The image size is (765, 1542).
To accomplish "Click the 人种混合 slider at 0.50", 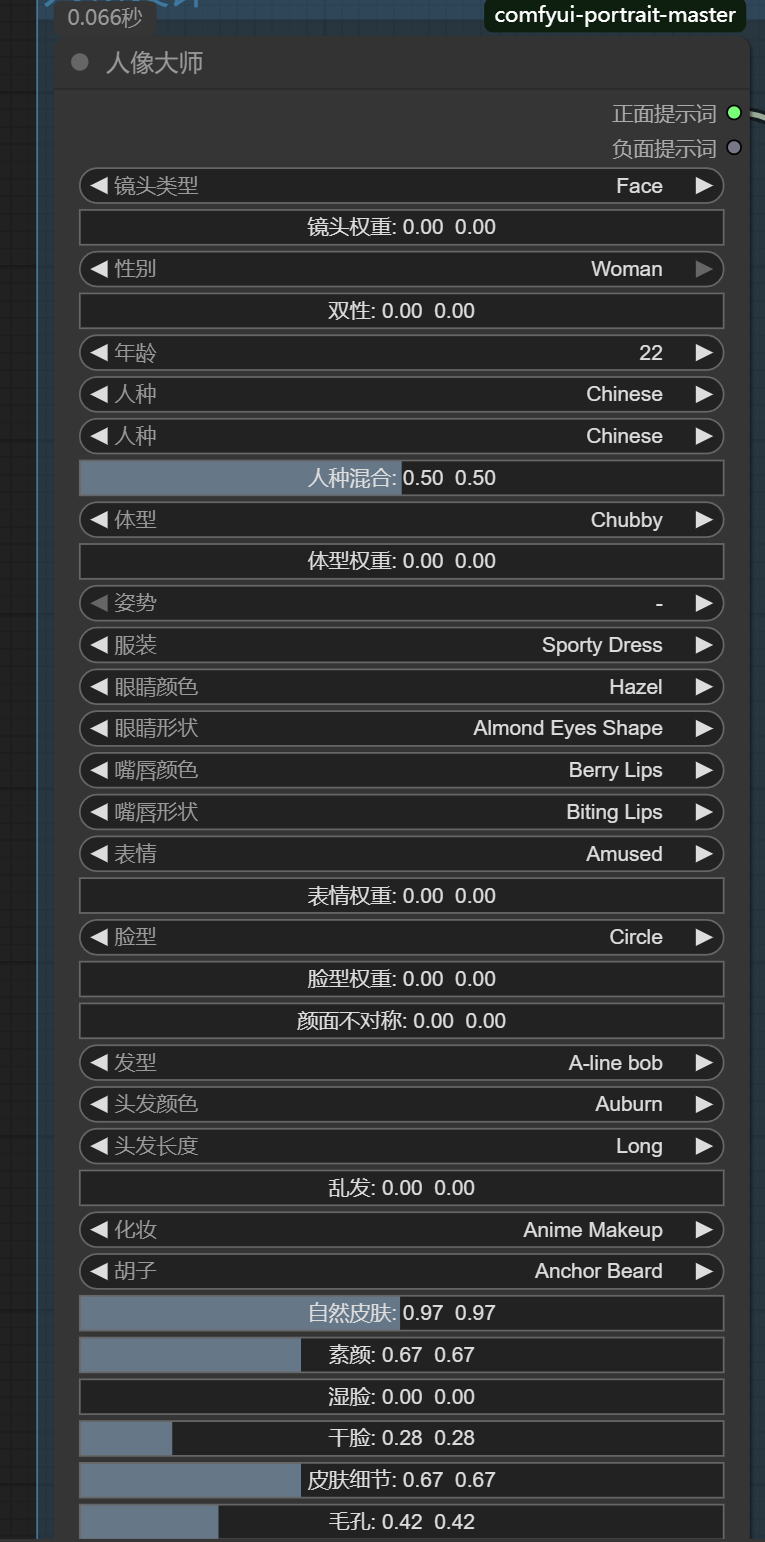I will (401, 478).
